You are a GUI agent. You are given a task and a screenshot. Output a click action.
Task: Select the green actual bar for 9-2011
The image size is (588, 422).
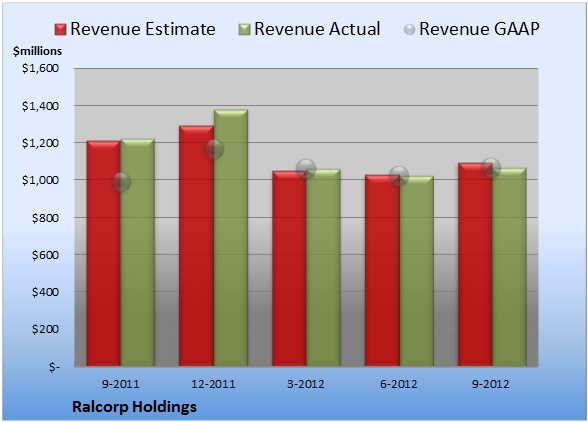(x=138, y=252)
